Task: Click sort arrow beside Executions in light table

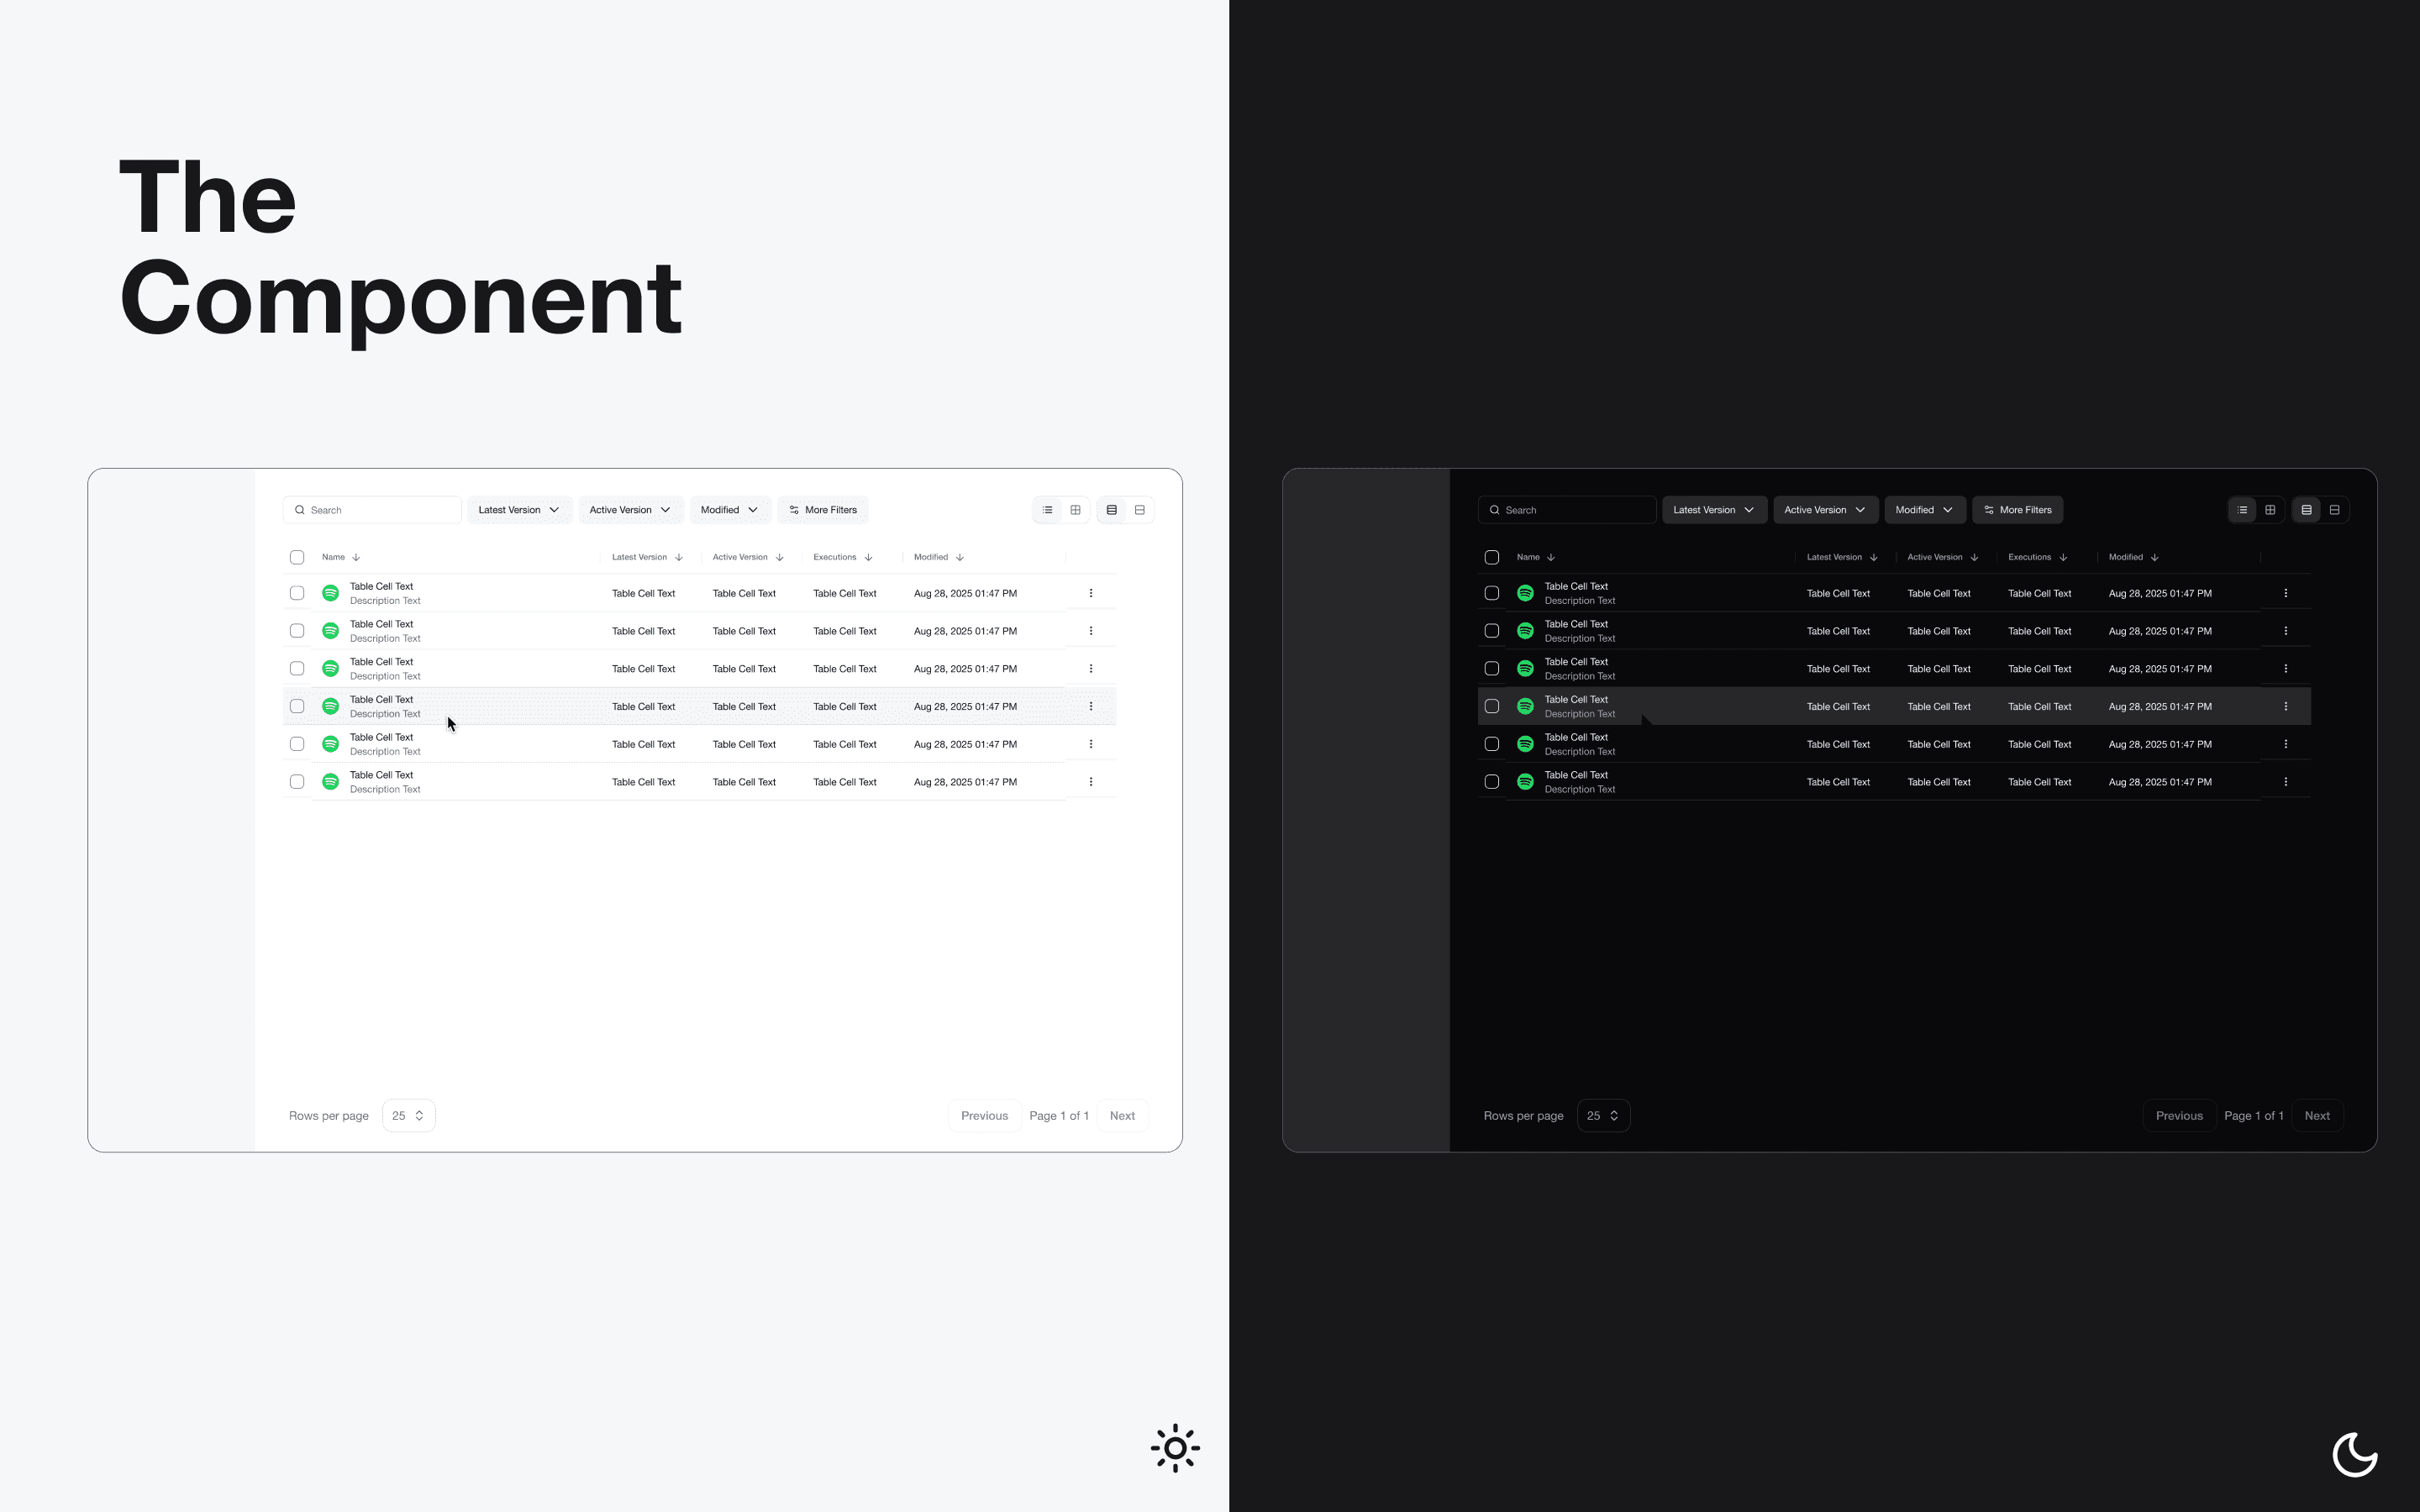Action: pyautogui.click(x=868, y=557)
